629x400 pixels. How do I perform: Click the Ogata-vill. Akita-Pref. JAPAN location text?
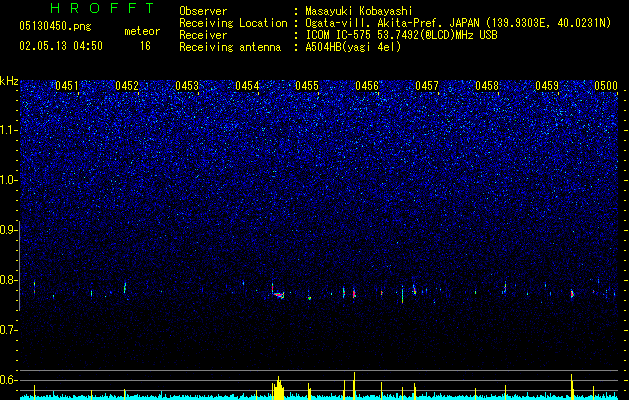[x=458, y=23]
